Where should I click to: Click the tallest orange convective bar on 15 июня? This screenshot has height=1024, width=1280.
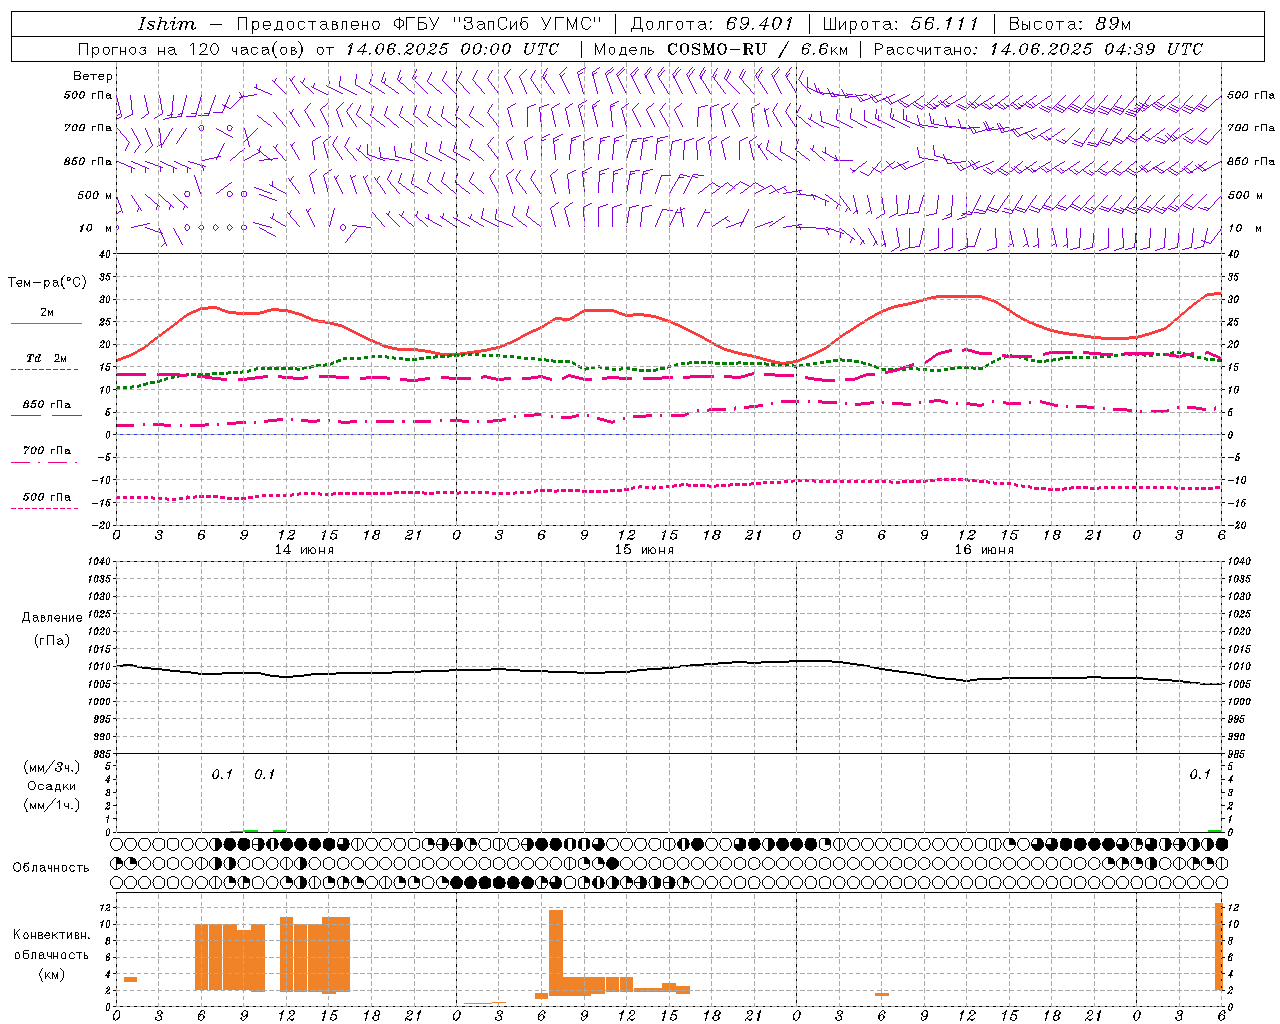coord(556,952)
